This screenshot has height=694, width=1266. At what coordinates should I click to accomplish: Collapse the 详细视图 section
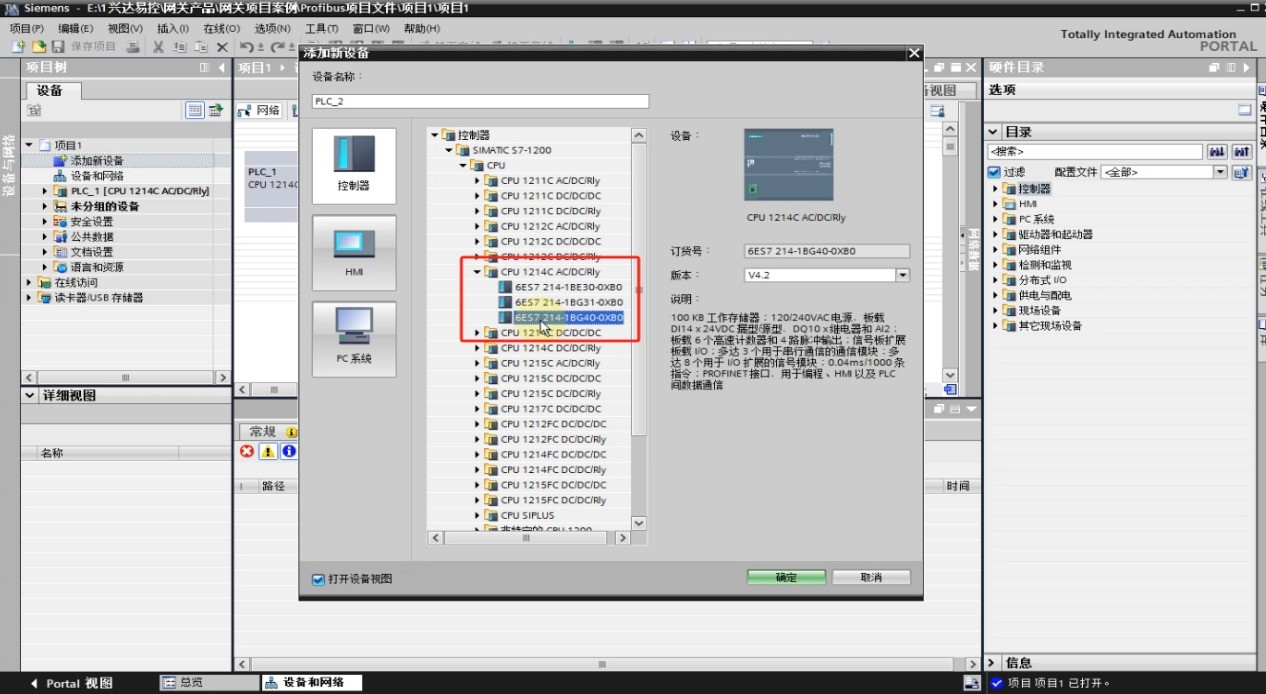30,396
